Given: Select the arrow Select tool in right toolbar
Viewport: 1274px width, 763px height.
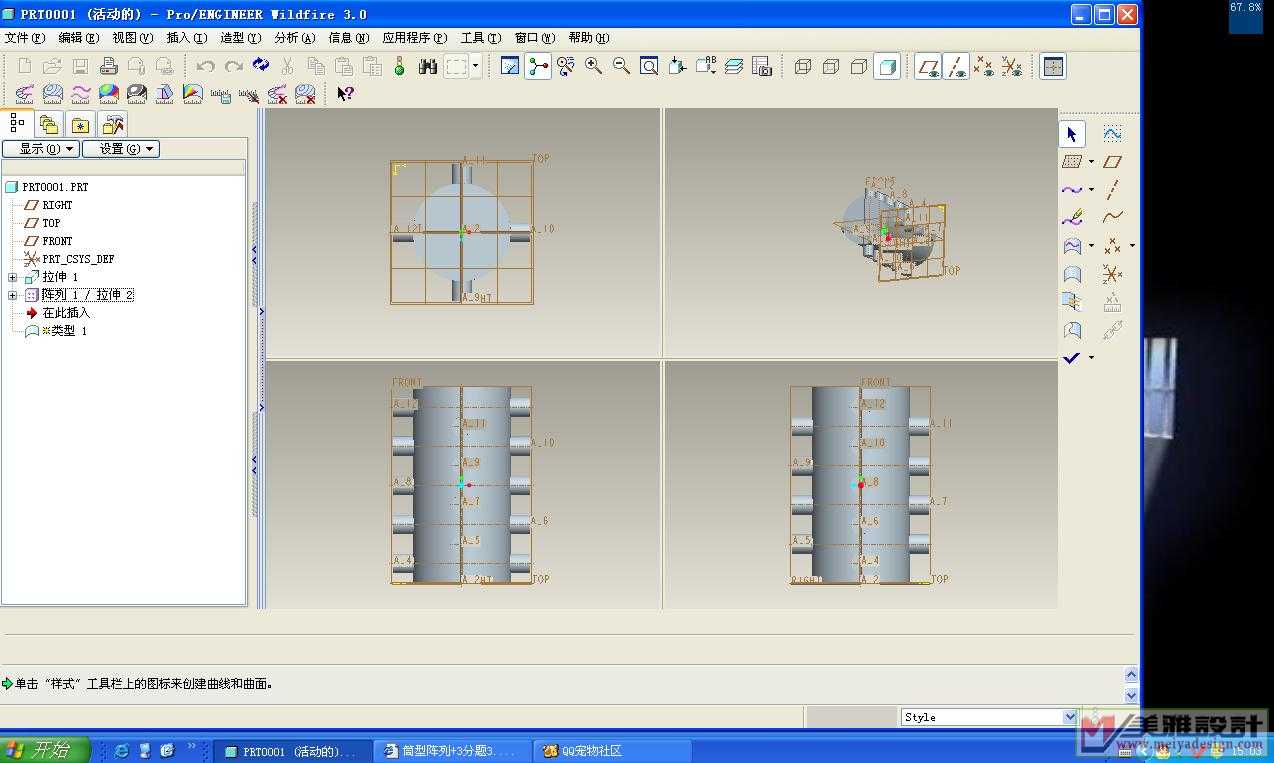Looking at the screenshot, I should pos(1072,134).
